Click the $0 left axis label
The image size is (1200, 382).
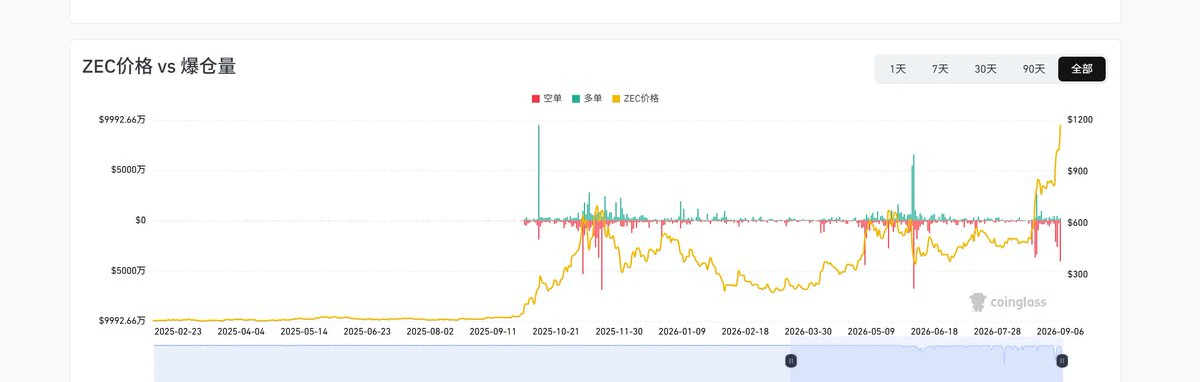click(141, 220)
